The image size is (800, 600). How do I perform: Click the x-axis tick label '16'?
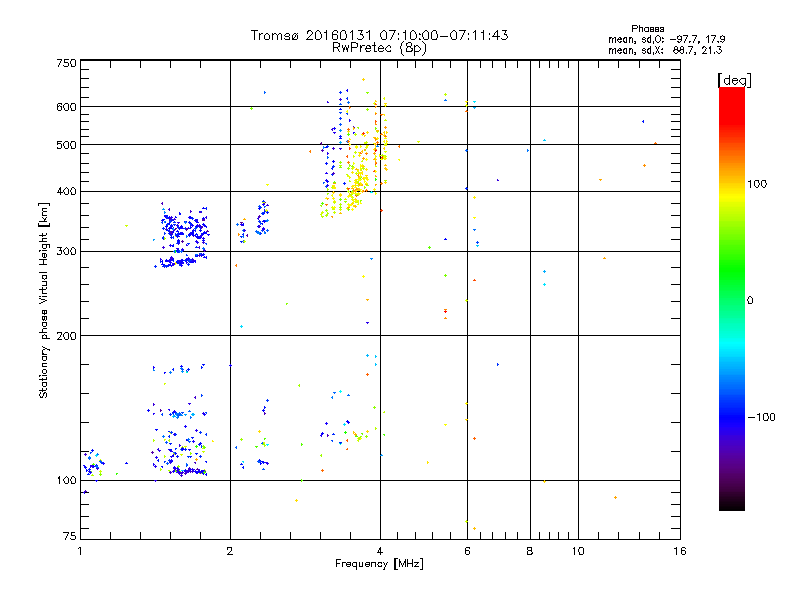point(680,551)
